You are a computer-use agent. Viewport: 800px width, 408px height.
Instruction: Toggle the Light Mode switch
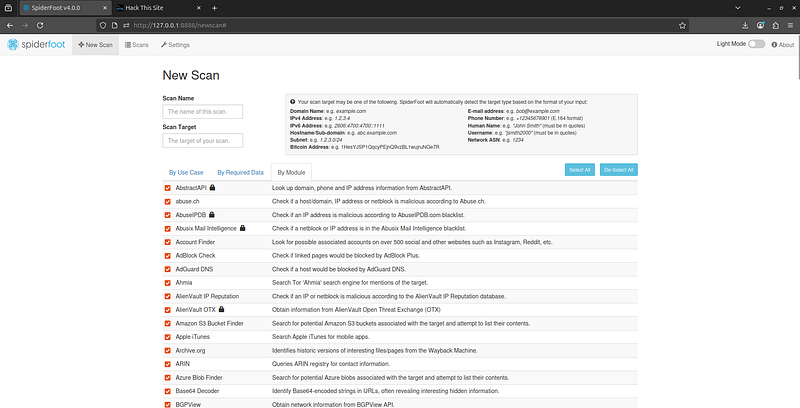(757, 44)
